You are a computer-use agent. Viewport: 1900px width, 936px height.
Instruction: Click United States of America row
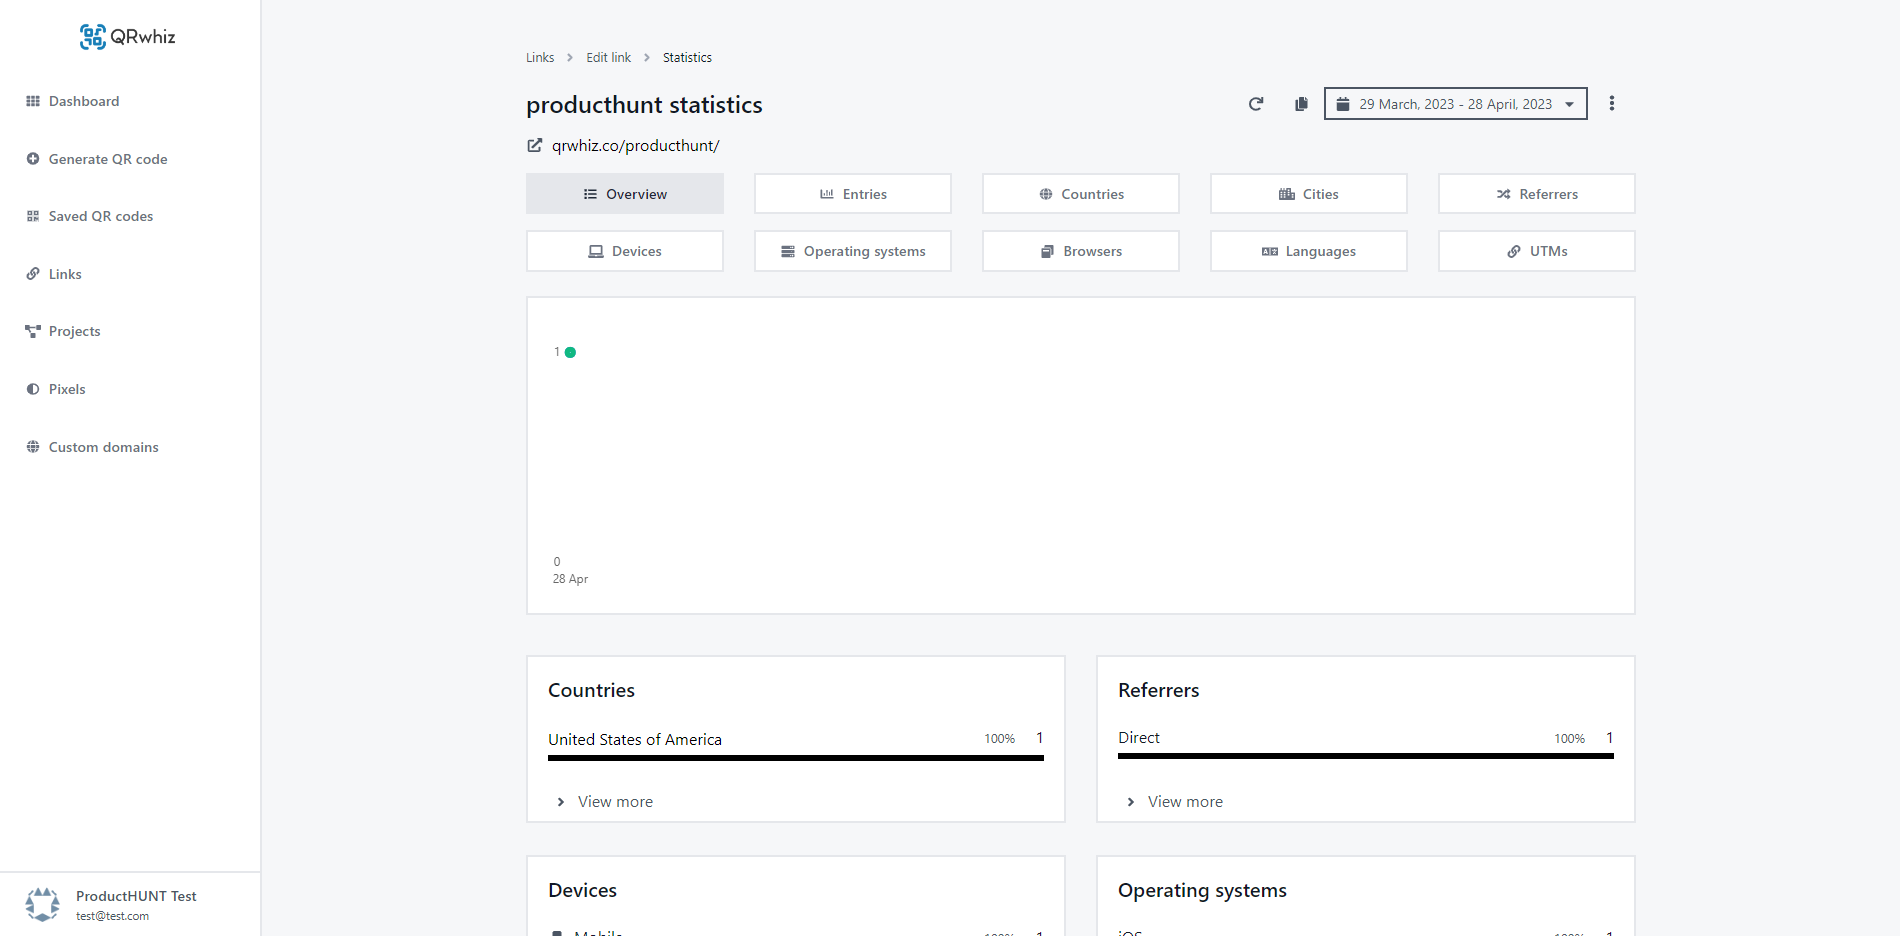(x=796, y=744)
